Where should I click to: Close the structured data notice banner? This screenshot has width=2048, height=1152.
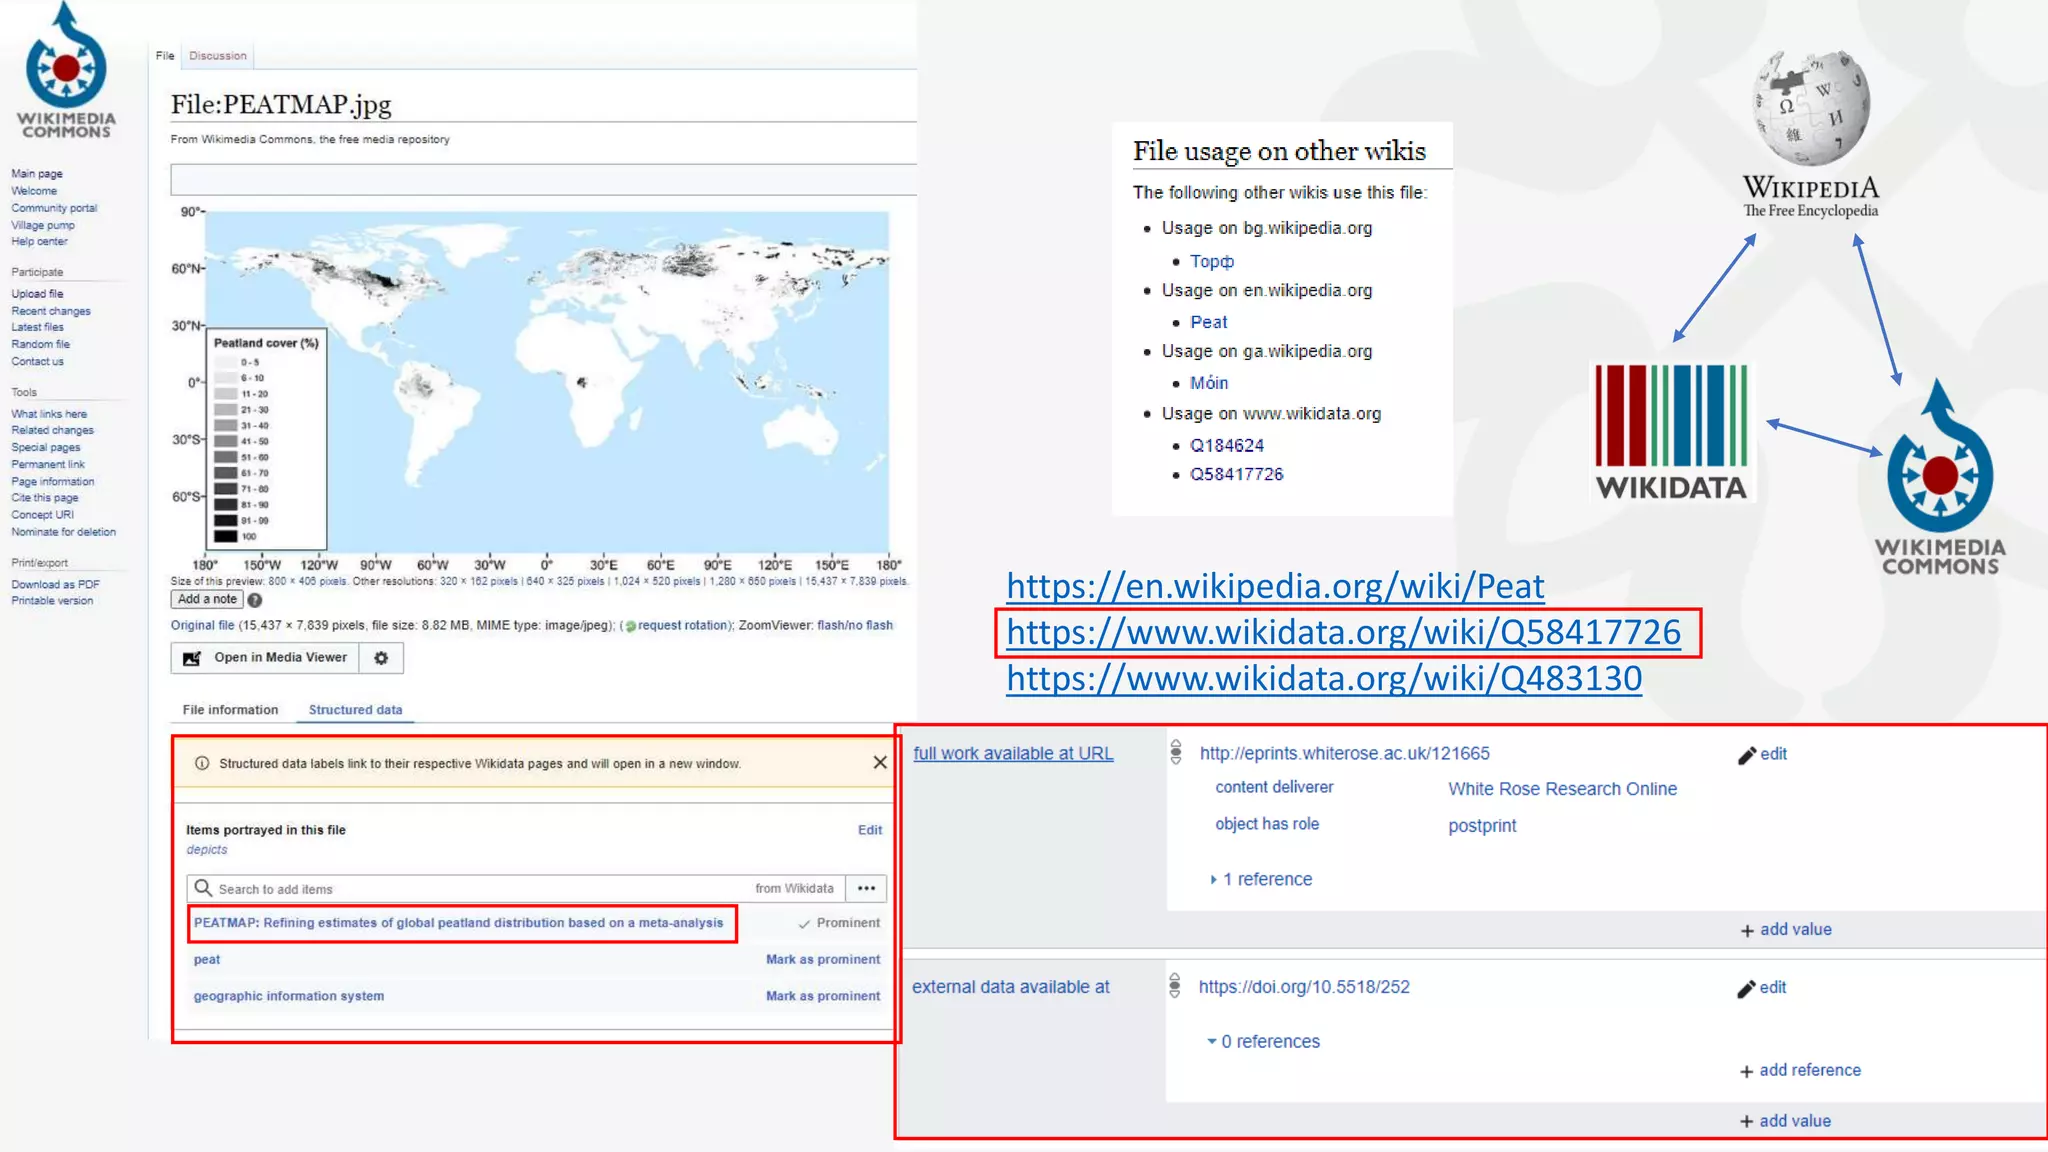[x=879, y=763]
